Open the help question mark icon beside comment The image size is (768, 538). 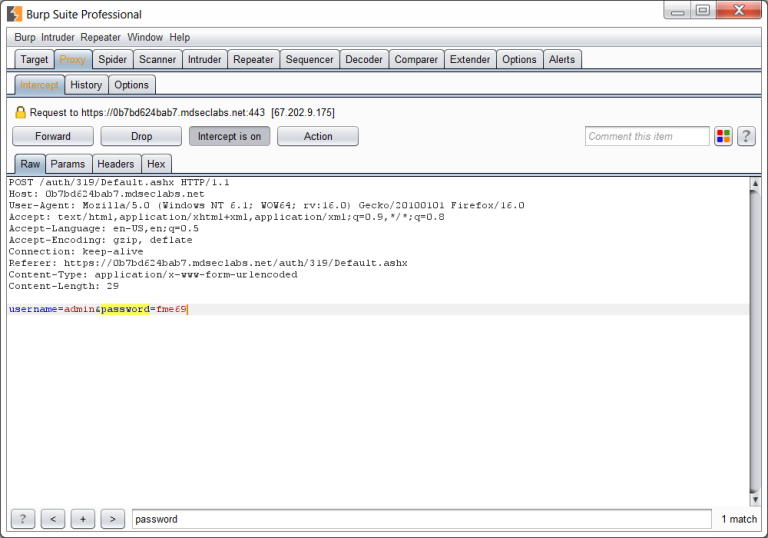[746, 137]
